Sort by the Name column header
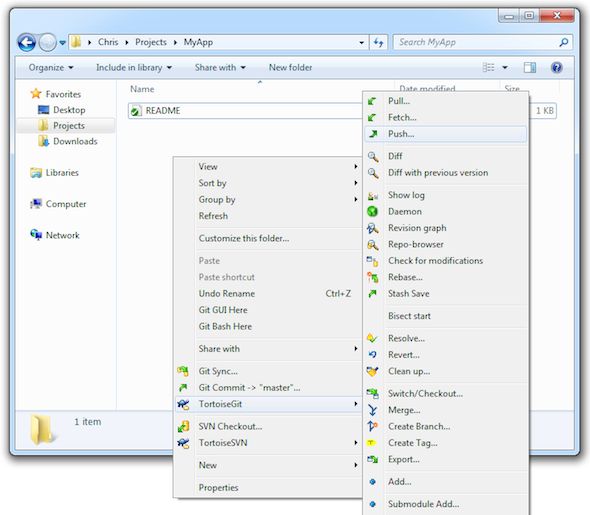The width and height of the screenshot is (590, 515). click(x=142, y=90)
